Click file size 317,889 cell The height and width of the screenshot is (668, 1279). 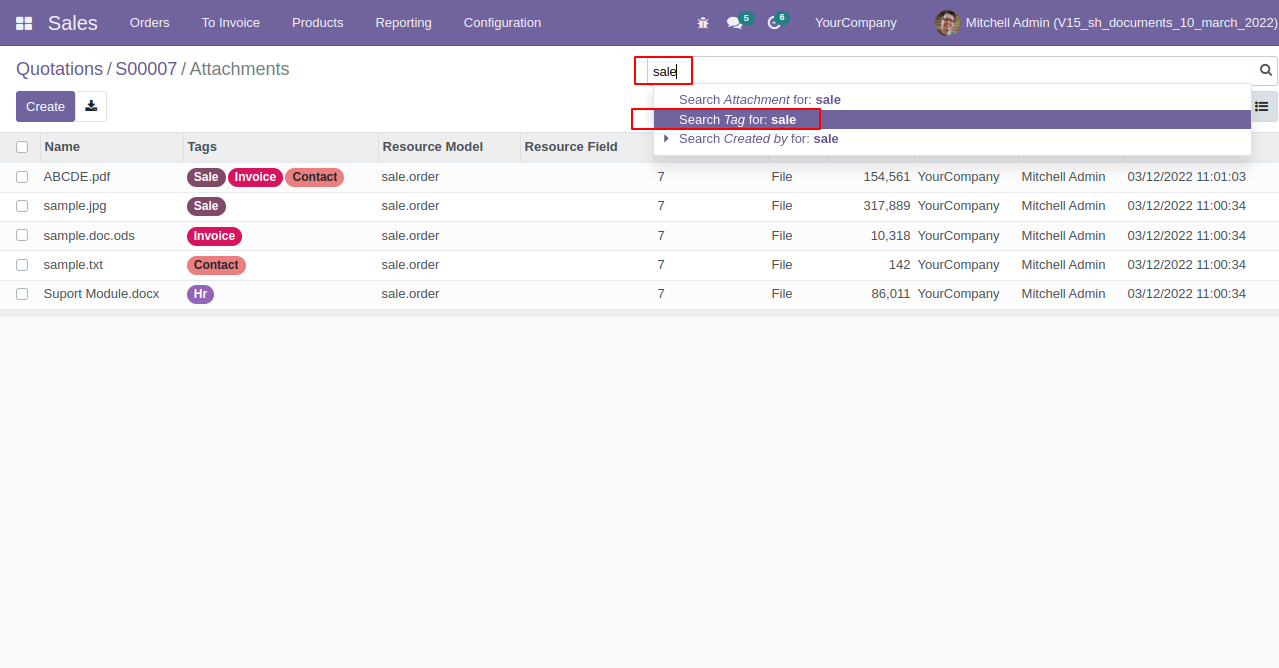point(887,206)
